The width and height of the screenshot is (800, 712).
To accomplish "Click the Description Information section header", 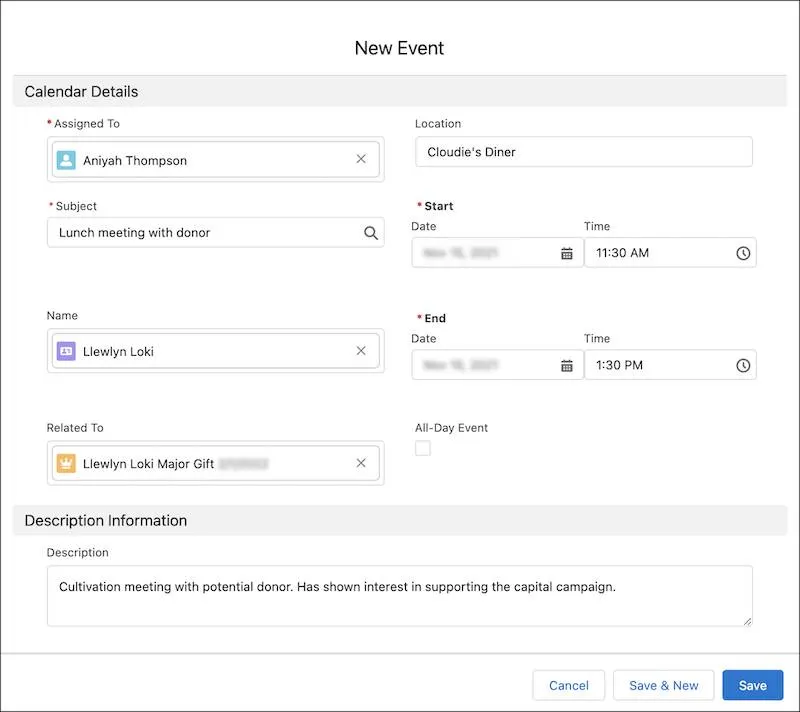I will (x=399, y=520).
